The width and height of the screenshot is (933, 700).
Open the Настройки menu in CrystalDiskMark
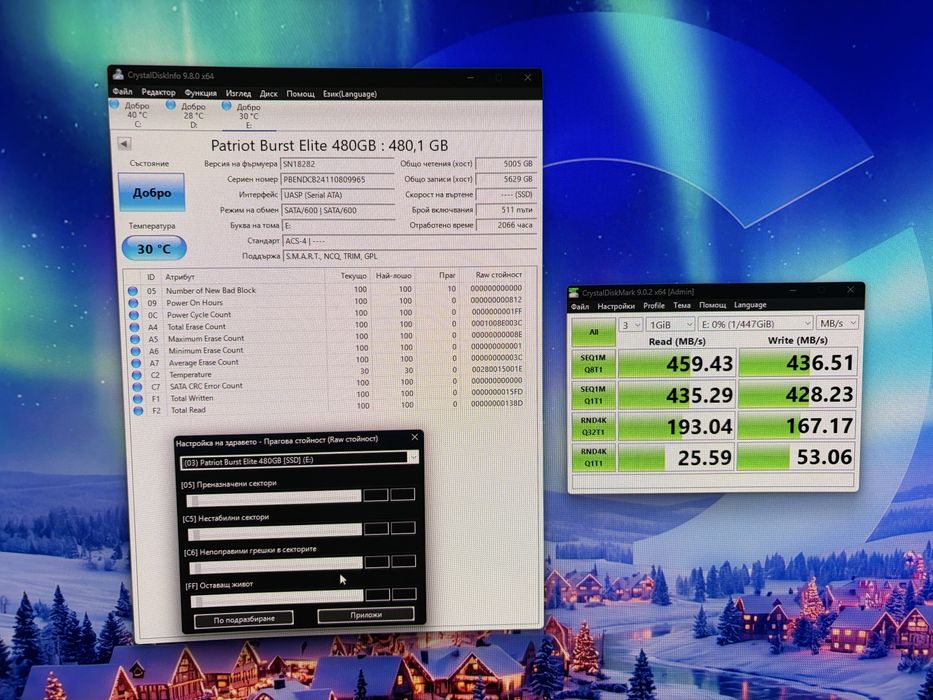[x=616, y=306]
